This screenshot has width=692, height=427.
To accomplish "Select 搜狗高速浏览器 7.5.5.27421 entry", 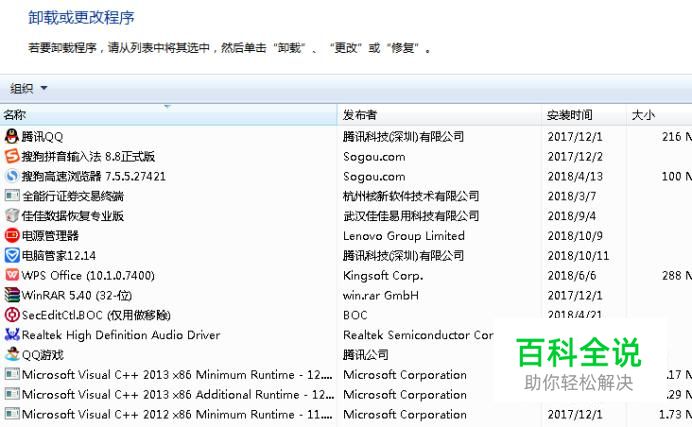I will 94,176.
